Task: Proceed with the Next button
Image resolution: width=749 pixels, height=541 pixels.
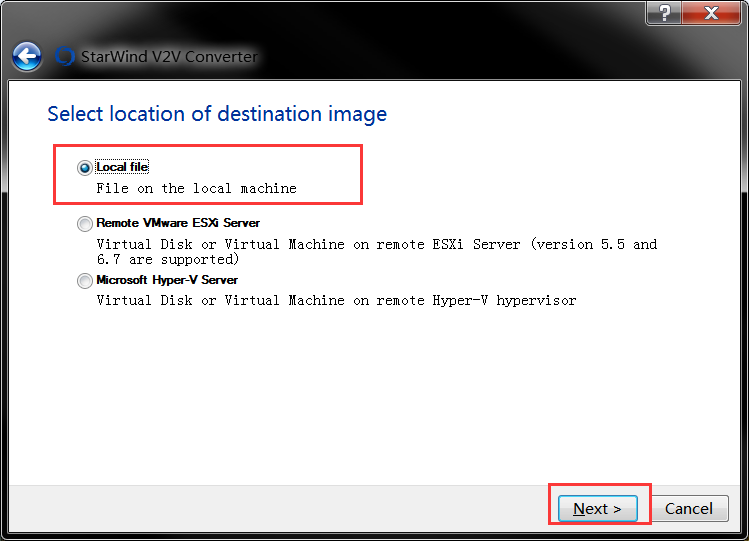Action: 598,509
